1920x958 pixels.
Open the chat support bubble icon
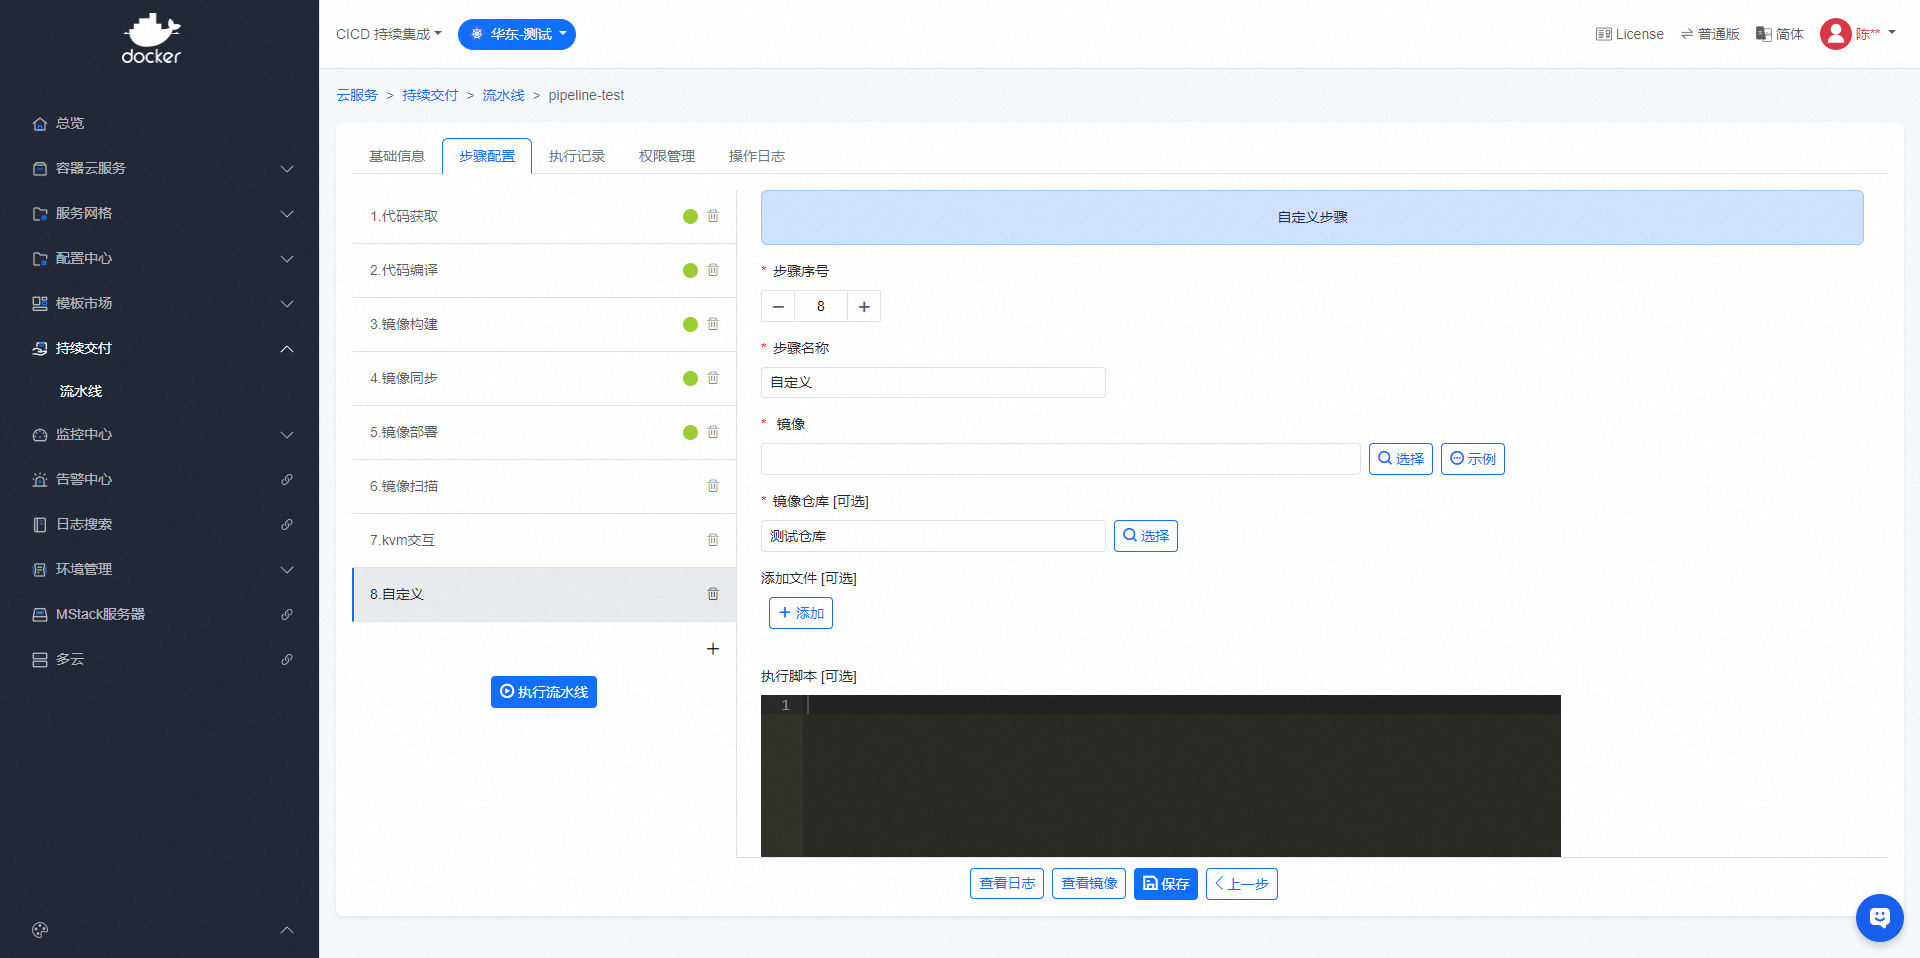pos(1879,917)
